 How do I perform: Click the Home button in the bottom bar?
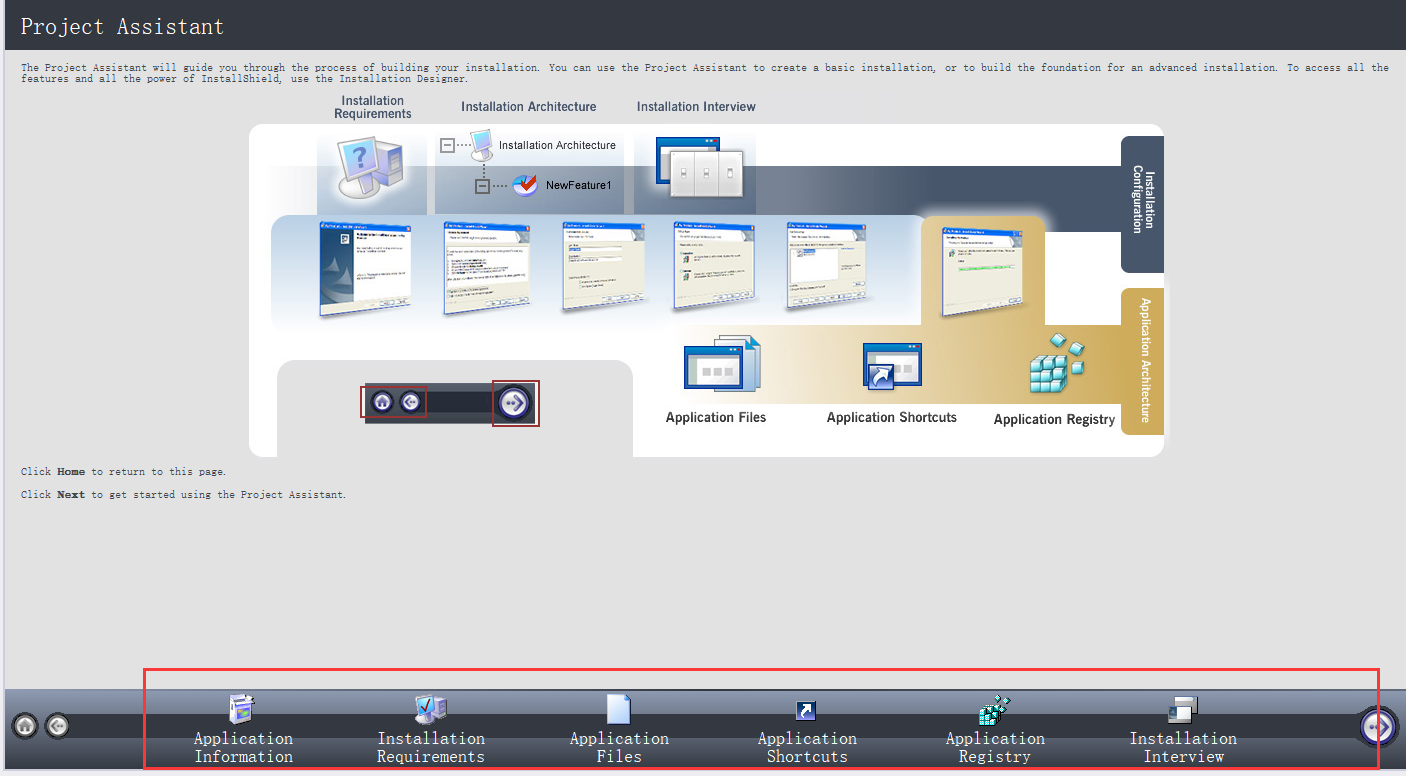[26, 726]
